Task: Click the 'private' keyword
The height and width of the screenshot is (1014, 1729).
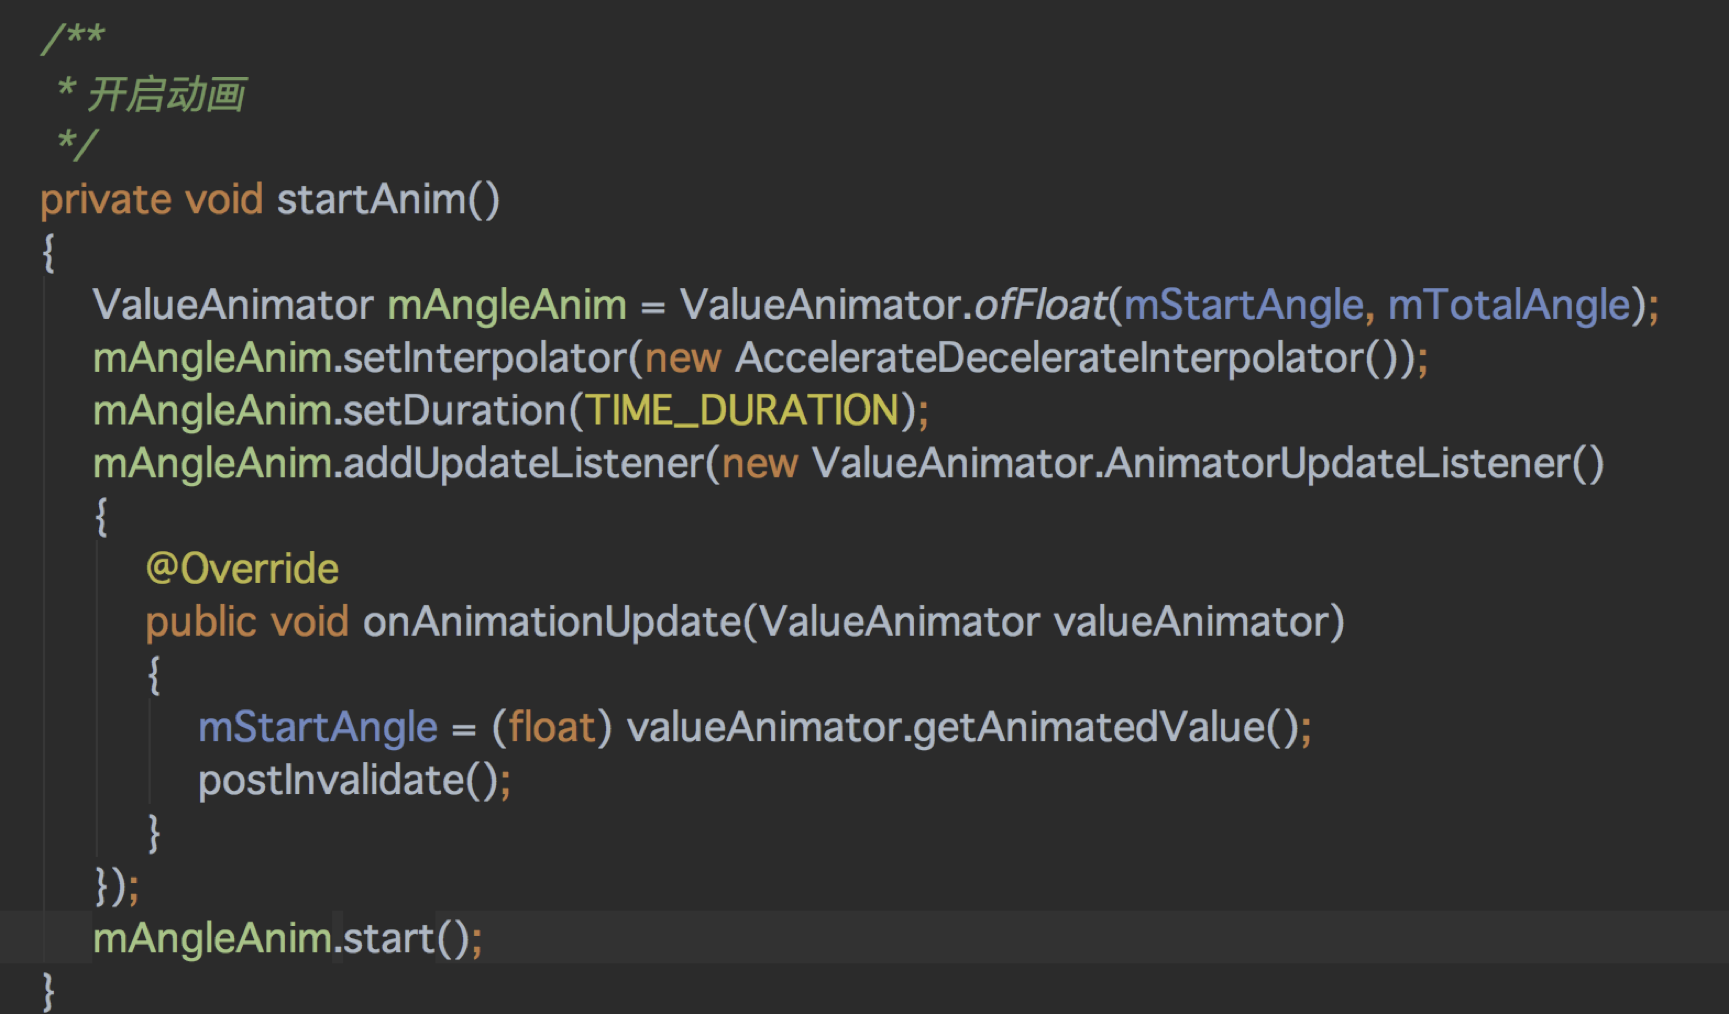Action: (106, 201)
